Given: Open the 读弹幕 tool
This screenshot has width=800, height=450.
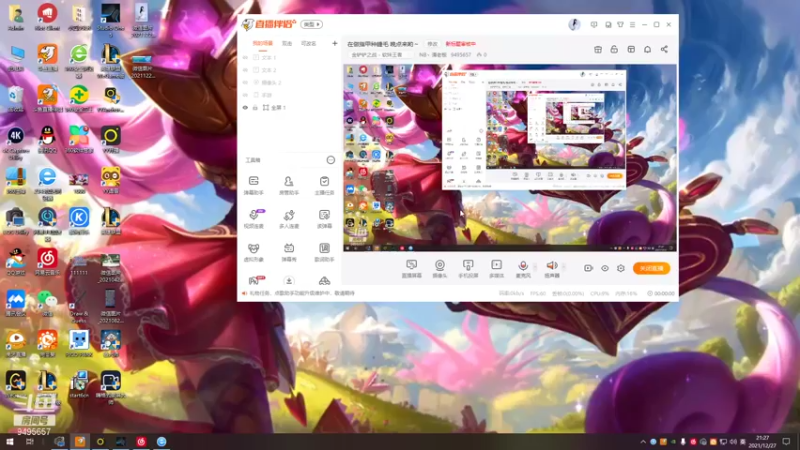Looking at the screenshot, I should pos(324,218).
